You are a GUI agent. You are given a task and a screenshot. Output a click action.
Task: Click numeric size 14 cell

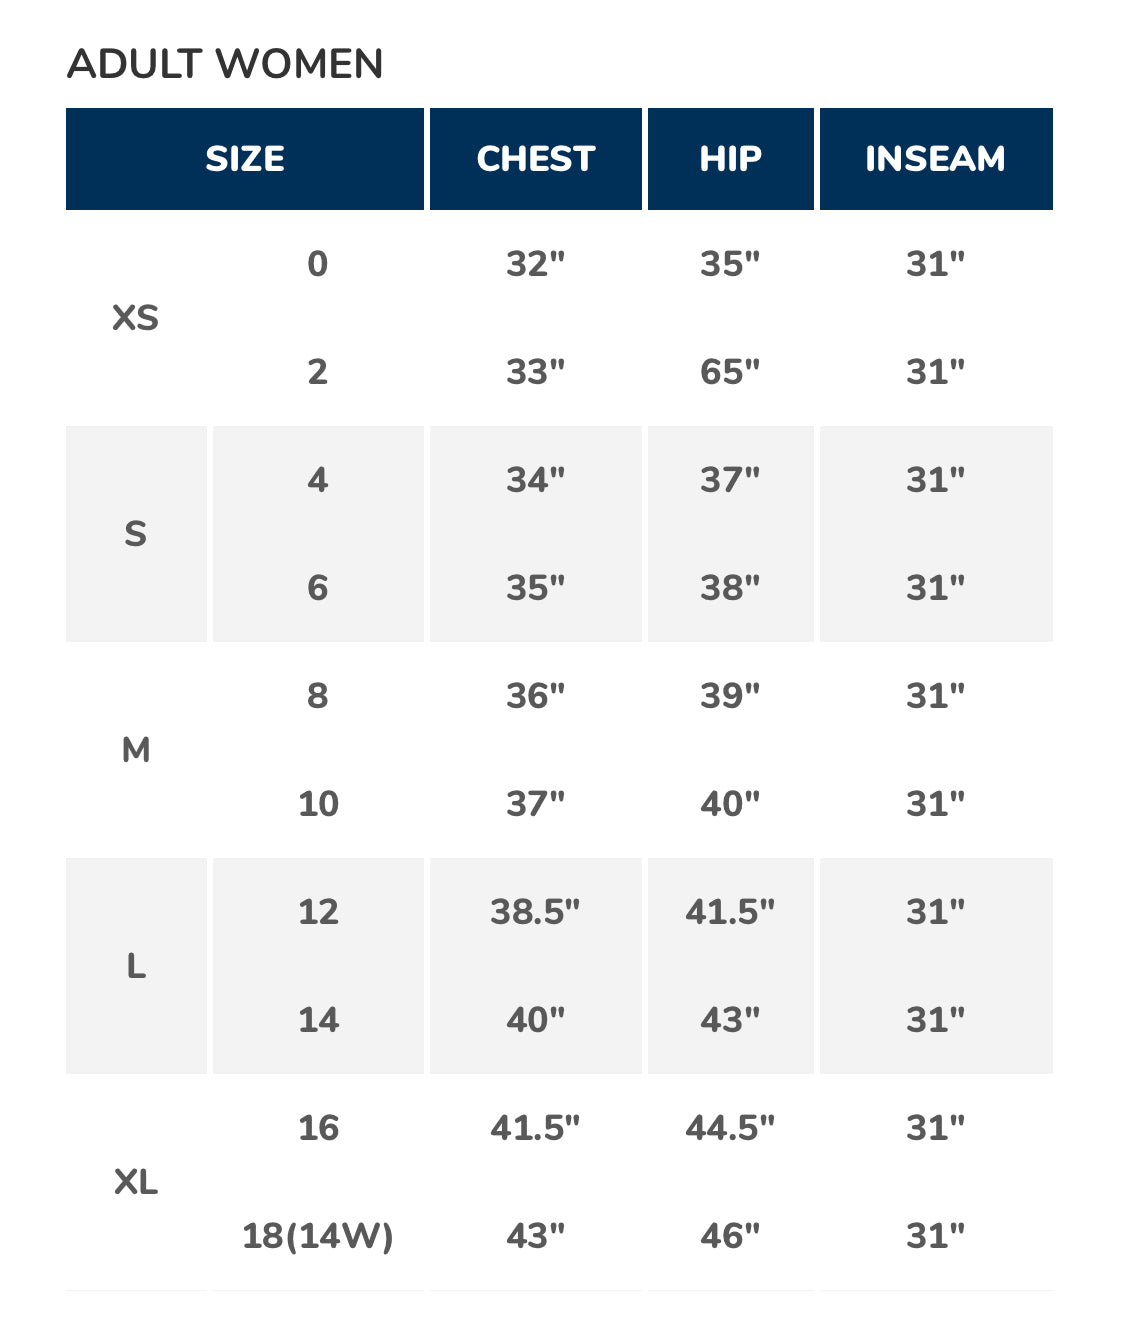coord(318,1020)
